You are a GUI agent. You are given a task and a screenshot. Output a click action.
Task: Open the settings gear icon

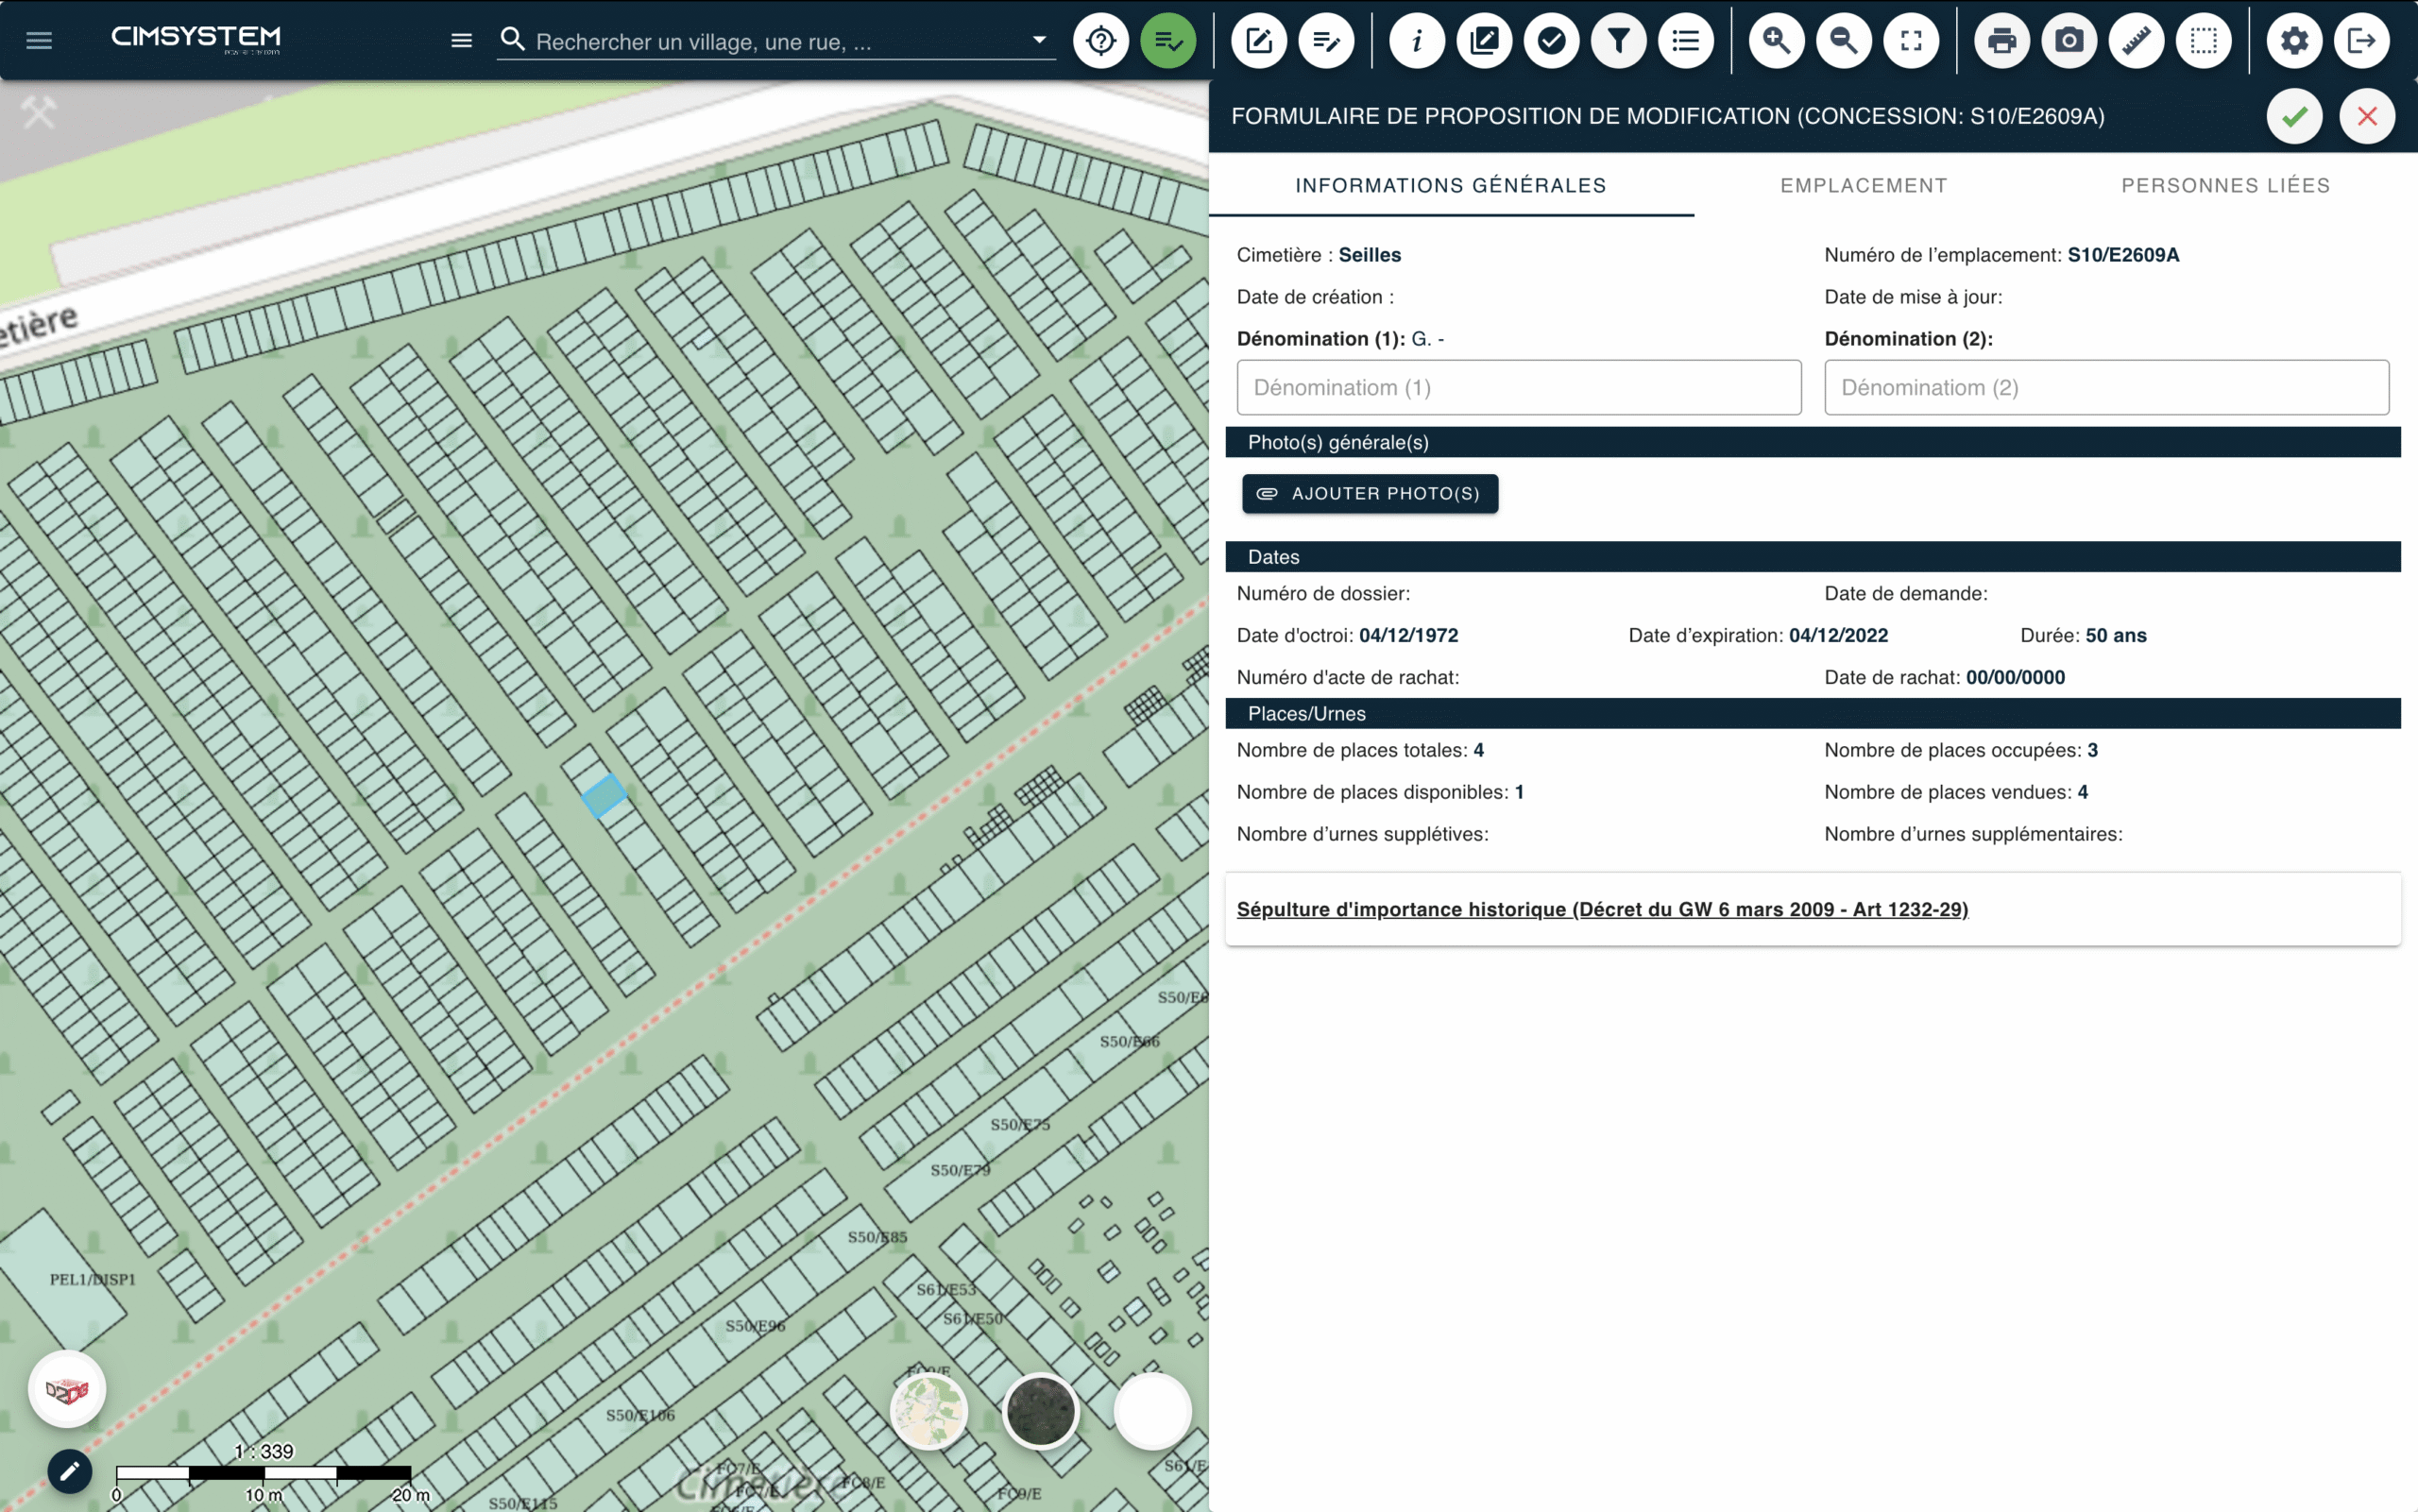pyautogui.click(x=2294, y=41)
